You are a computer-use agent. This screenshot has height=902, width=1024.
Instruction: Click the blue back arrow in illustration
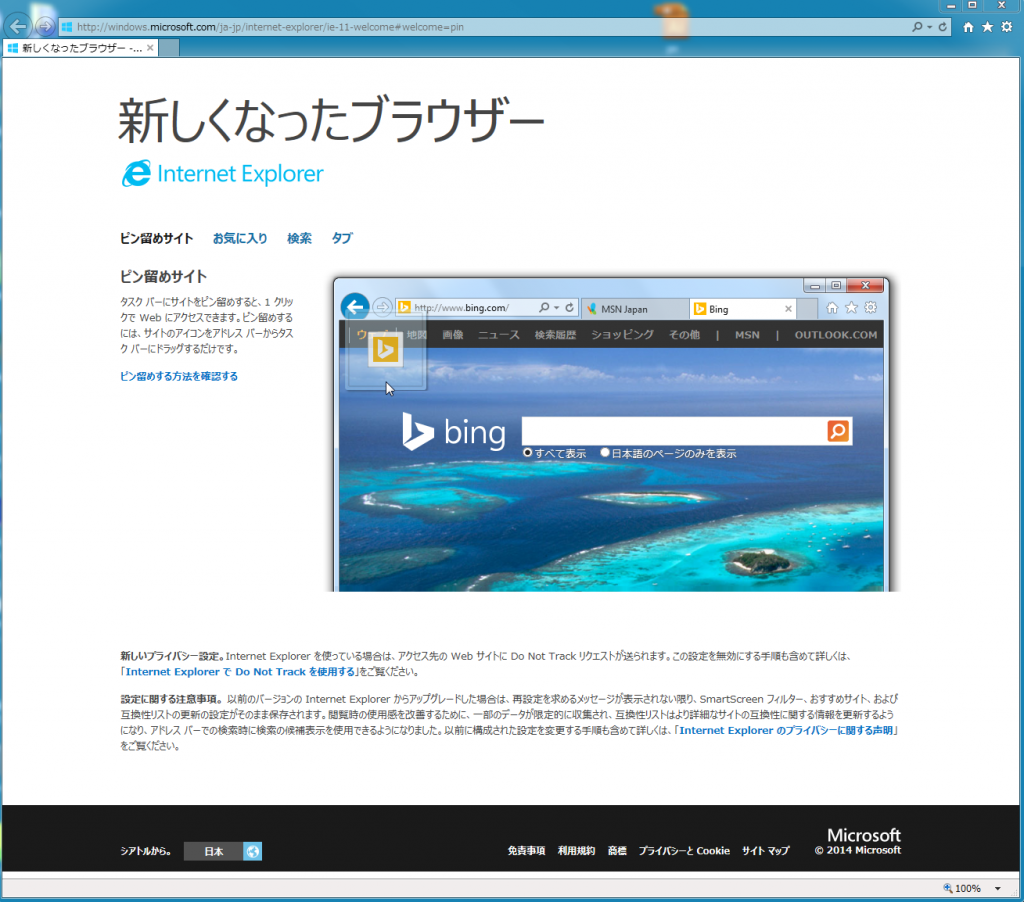pyautogui.click(x=355, y=306)
